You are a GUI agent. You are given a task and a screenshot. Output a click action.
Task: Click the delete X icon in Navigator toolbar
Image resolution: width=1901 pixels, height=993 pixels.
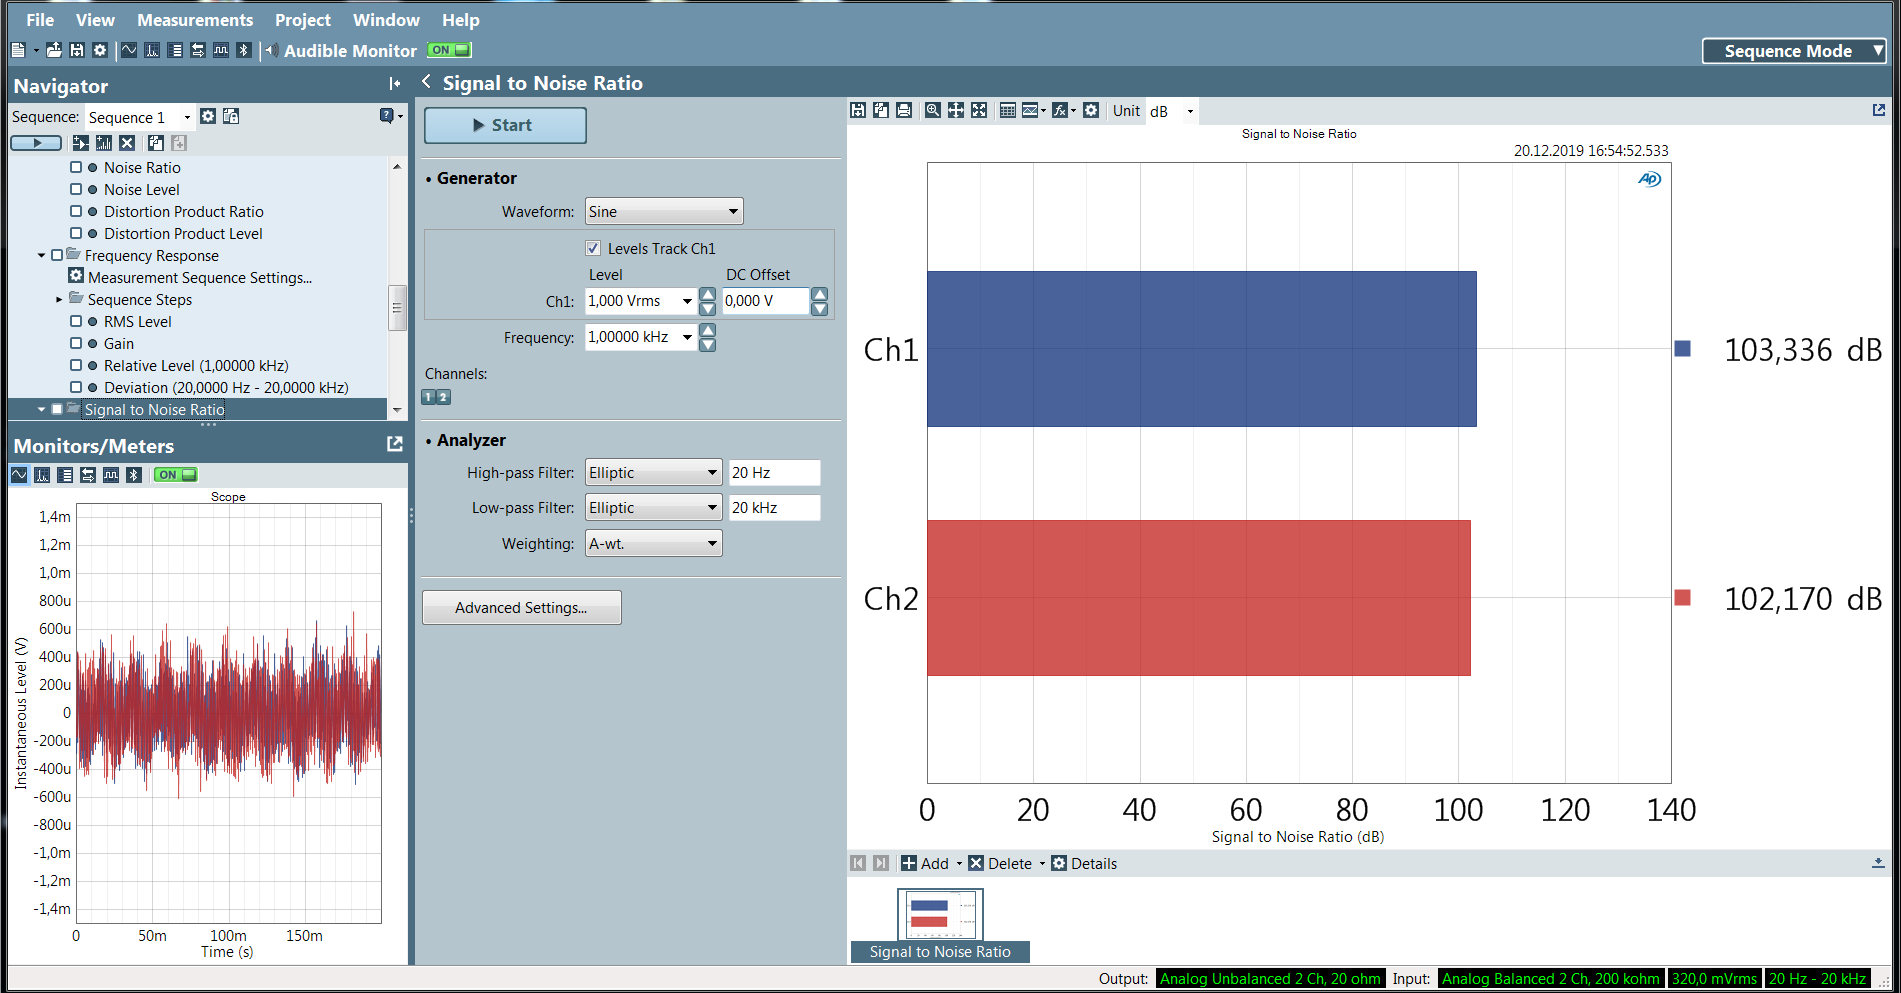coord(127,143)
